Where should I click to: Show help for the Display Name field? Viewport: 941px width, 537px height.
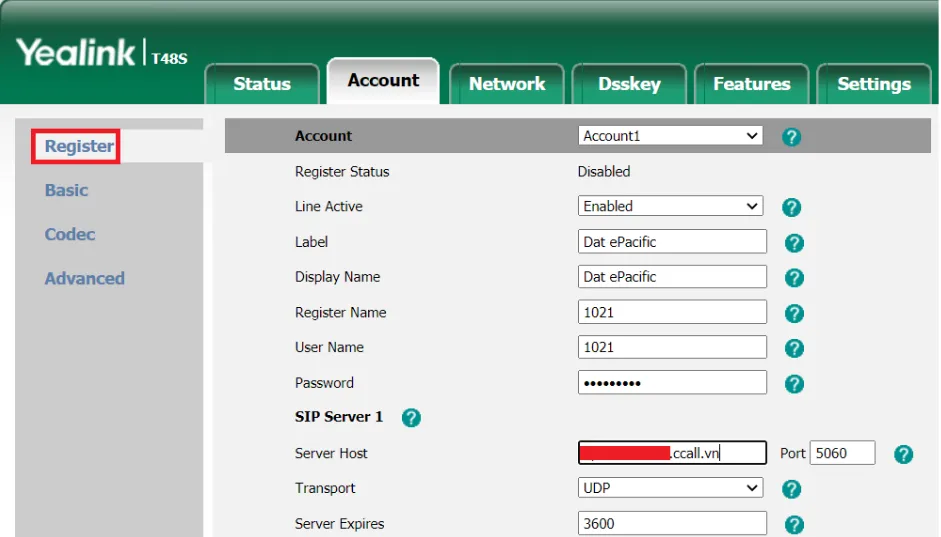coord(794,278)
